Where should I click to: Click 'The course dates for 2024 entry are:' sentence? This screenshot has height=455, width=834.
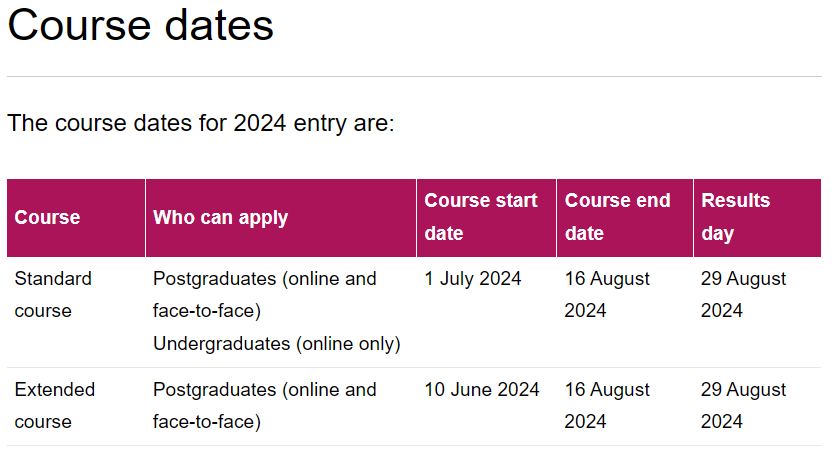pyautogui.click(x=201, y=123)
